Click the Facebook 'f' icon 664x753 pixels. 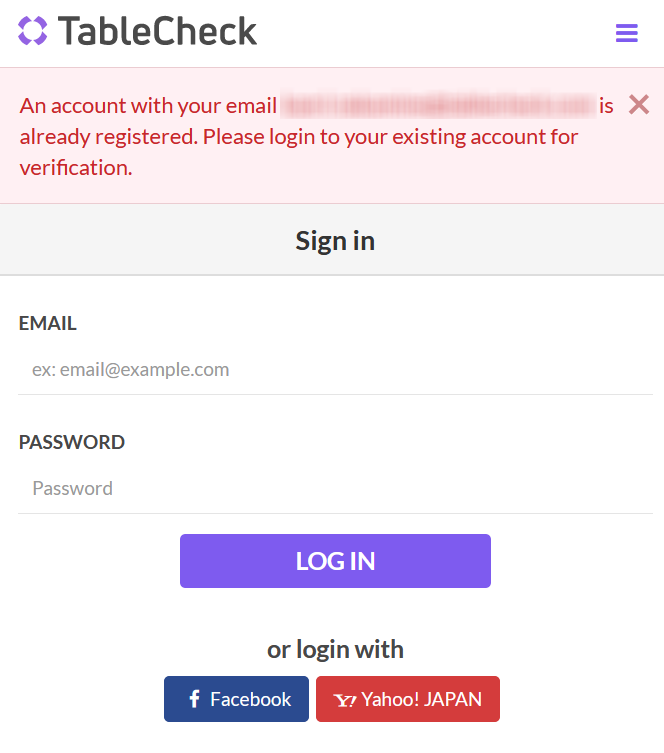pyautogui.click(x=195, y=699)
